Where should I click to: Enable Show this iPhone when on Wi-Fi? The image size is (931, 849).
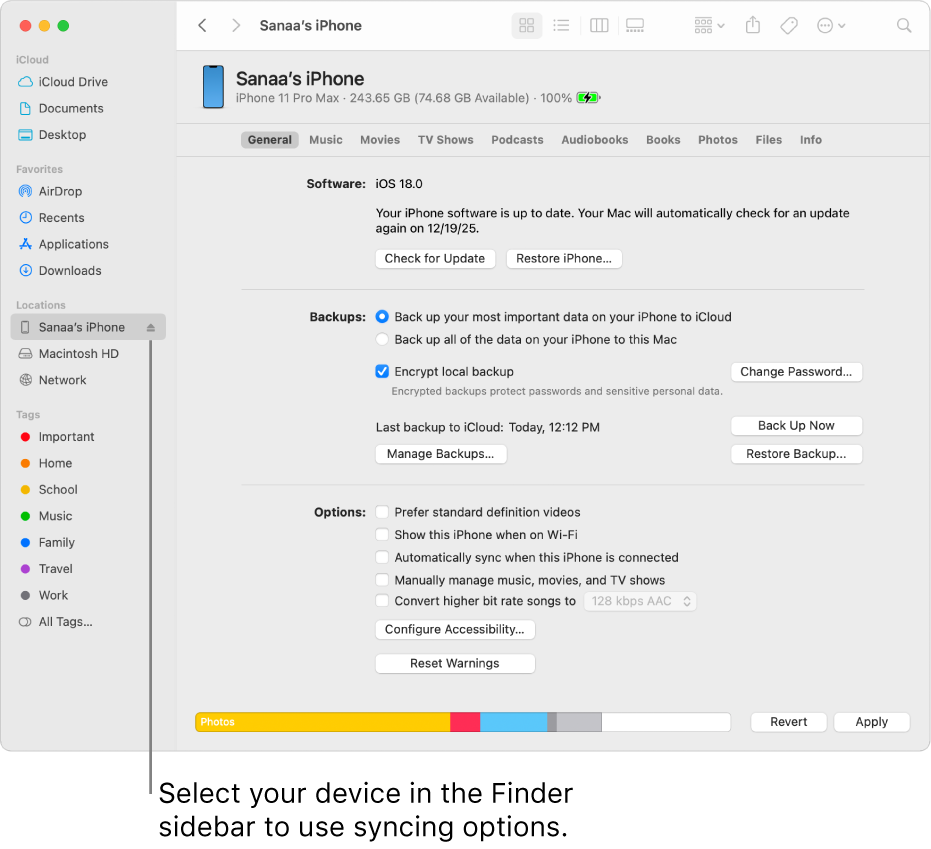(x=382, y=535)
